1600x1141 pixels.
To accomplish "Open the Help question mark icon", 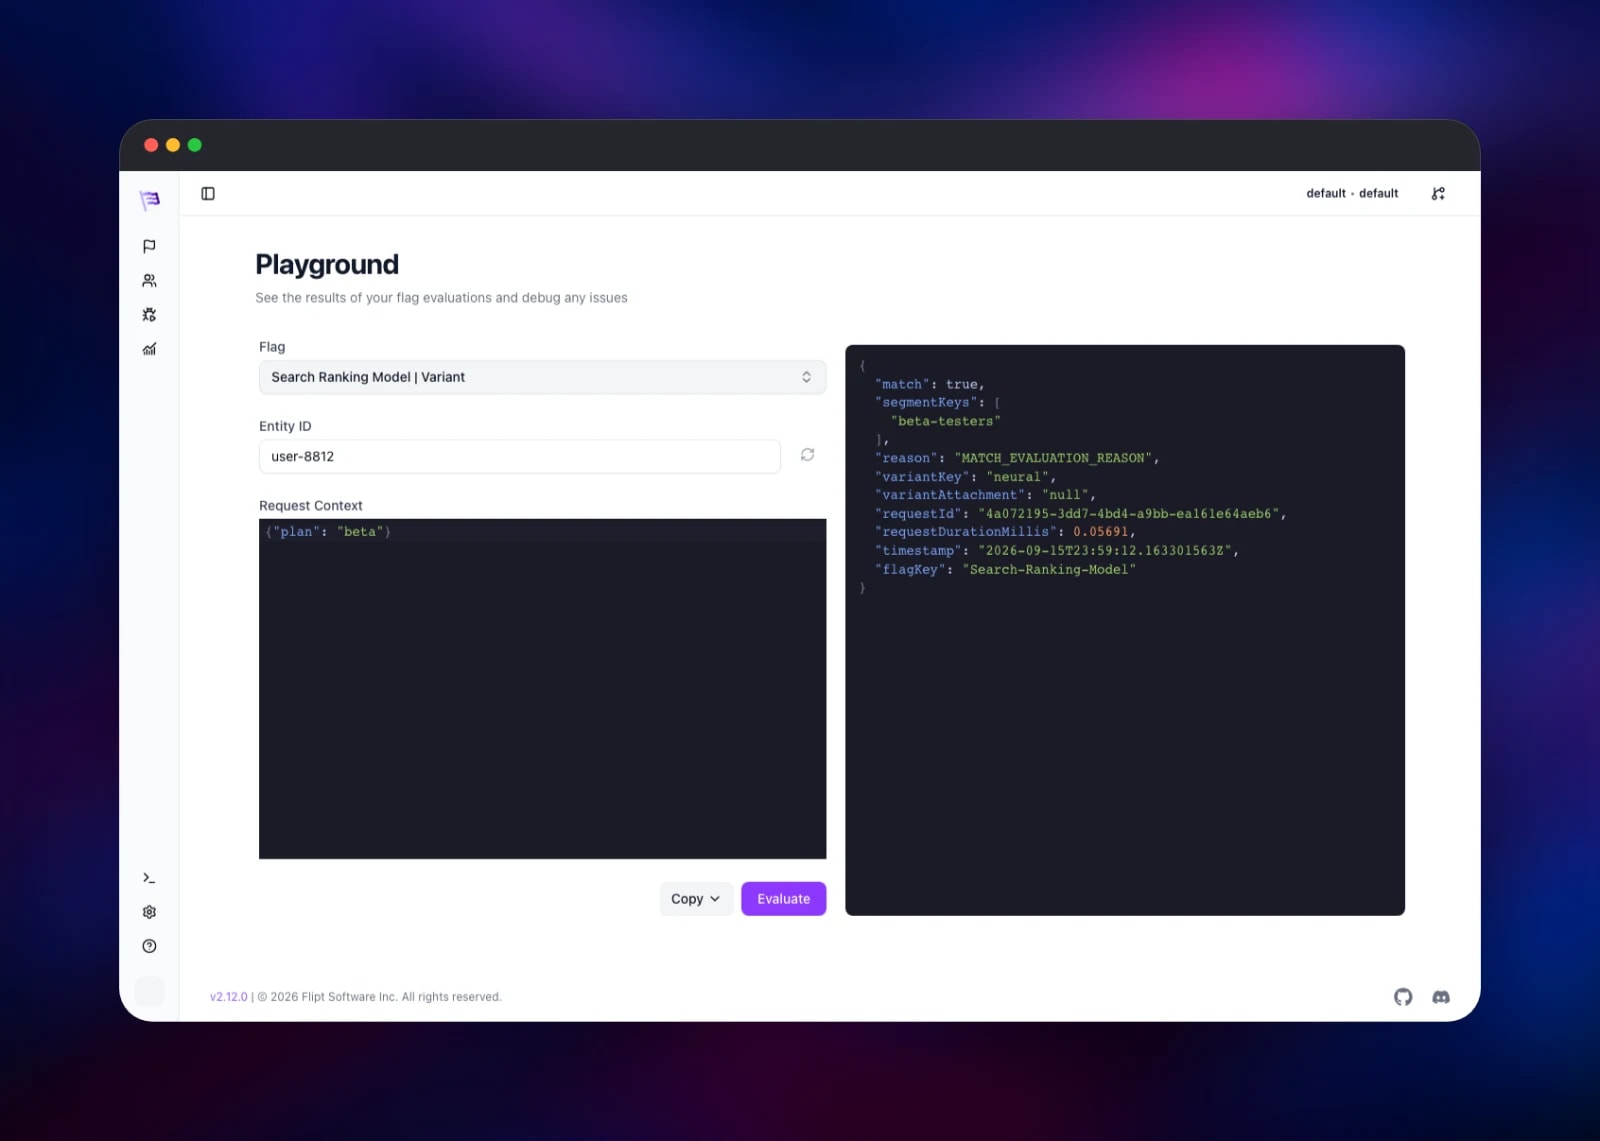I will click(x=149, y=946).
